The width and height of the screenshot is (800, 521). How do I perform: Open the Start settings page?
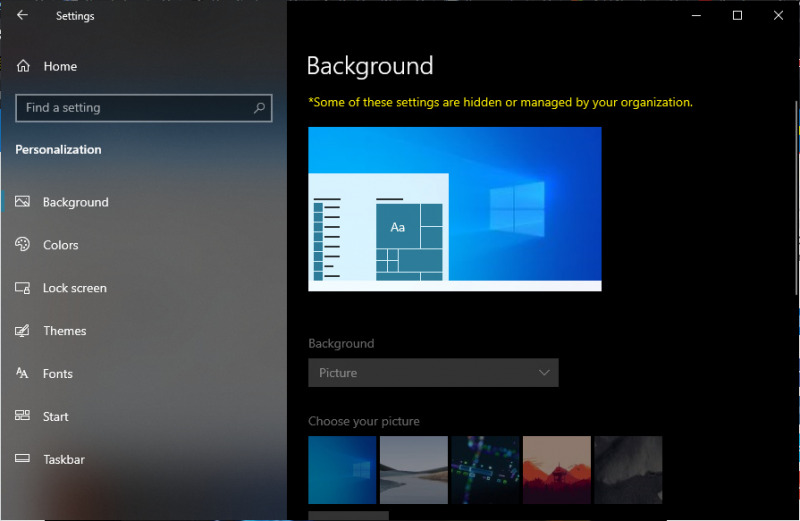[56, 416]
